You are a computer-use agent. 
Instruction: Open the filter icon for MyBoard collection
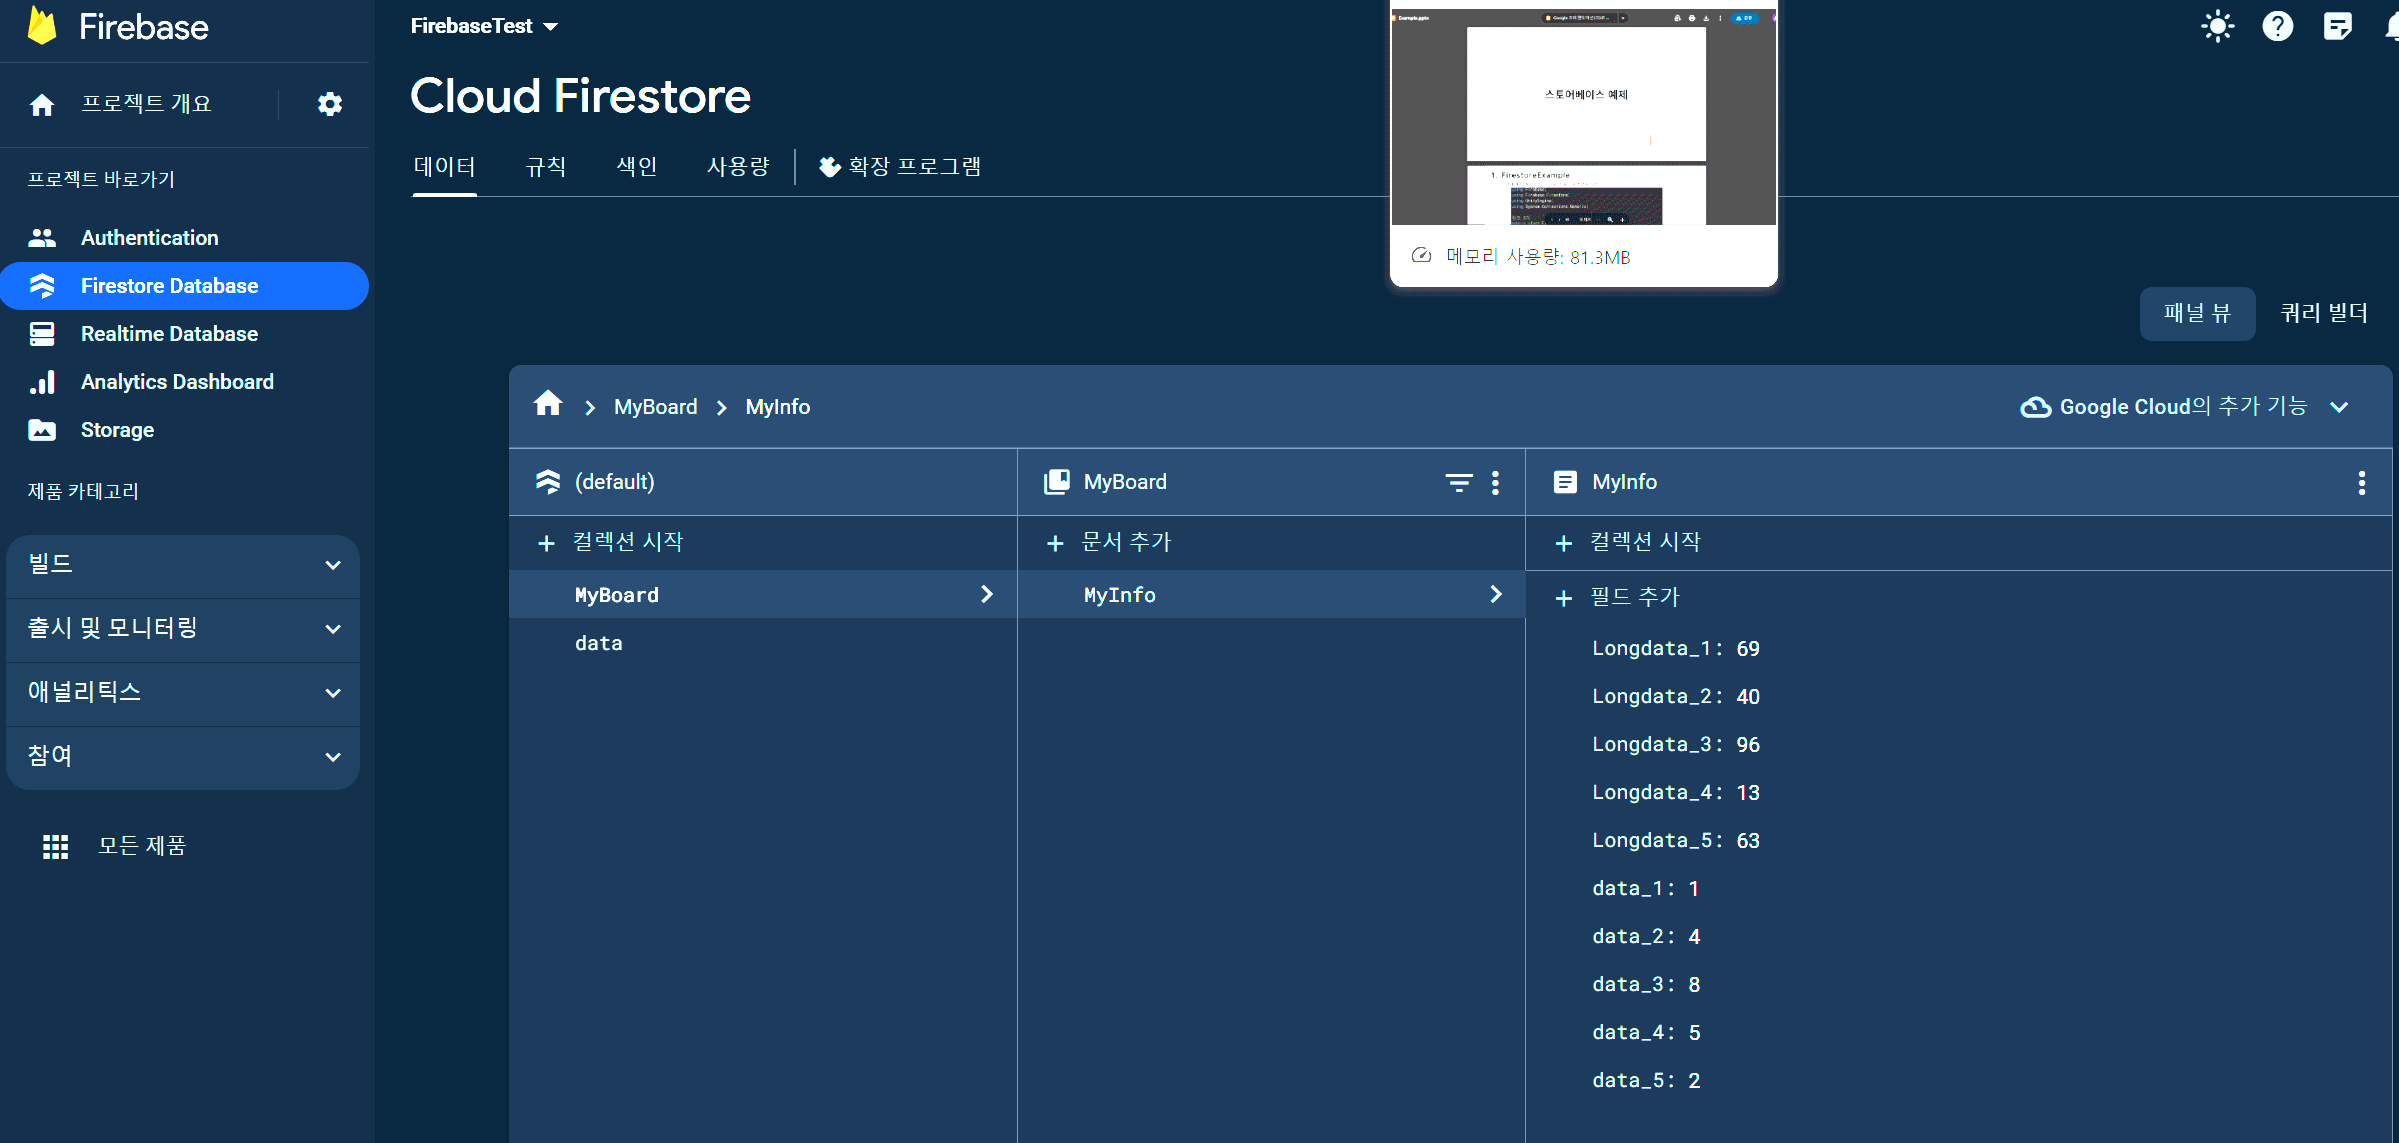pyautogui.click(x=1458, y=483)
